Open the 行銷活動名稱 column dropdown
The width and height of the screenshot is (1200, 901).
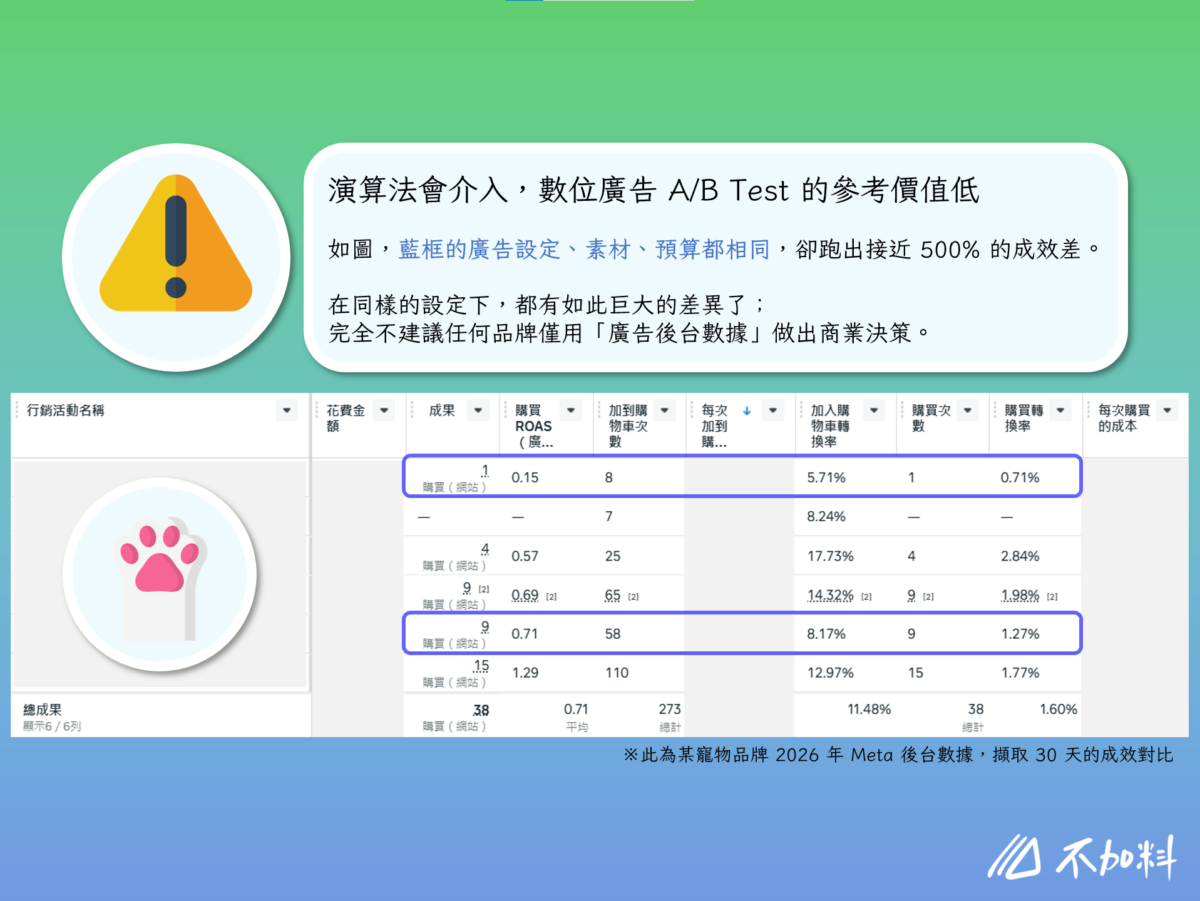click(287, 411)
